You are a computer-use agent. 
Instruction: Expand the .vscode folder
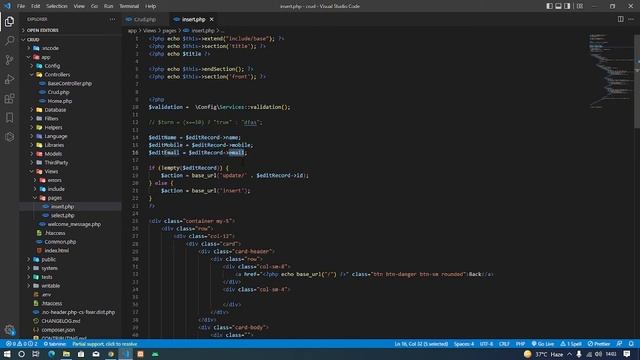(x=50, y=48)
